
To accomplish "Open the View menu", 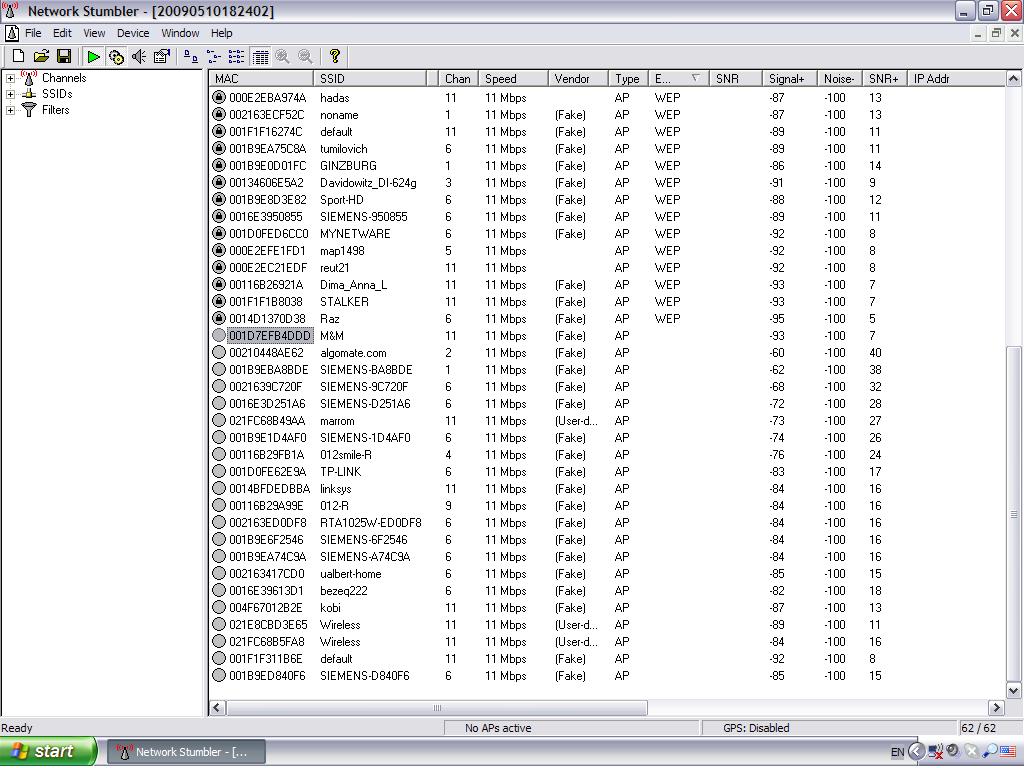I will 94,33.
